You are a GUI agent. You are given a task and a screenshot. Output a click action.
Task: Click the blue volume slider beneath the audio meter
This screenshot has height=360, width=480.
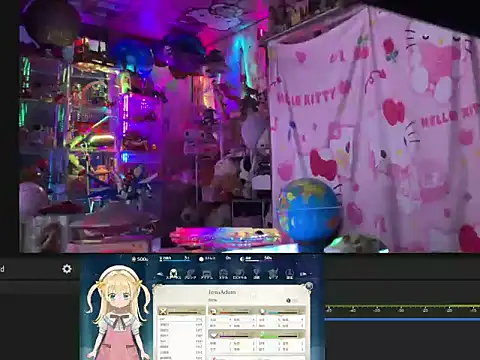click(402, 319)
